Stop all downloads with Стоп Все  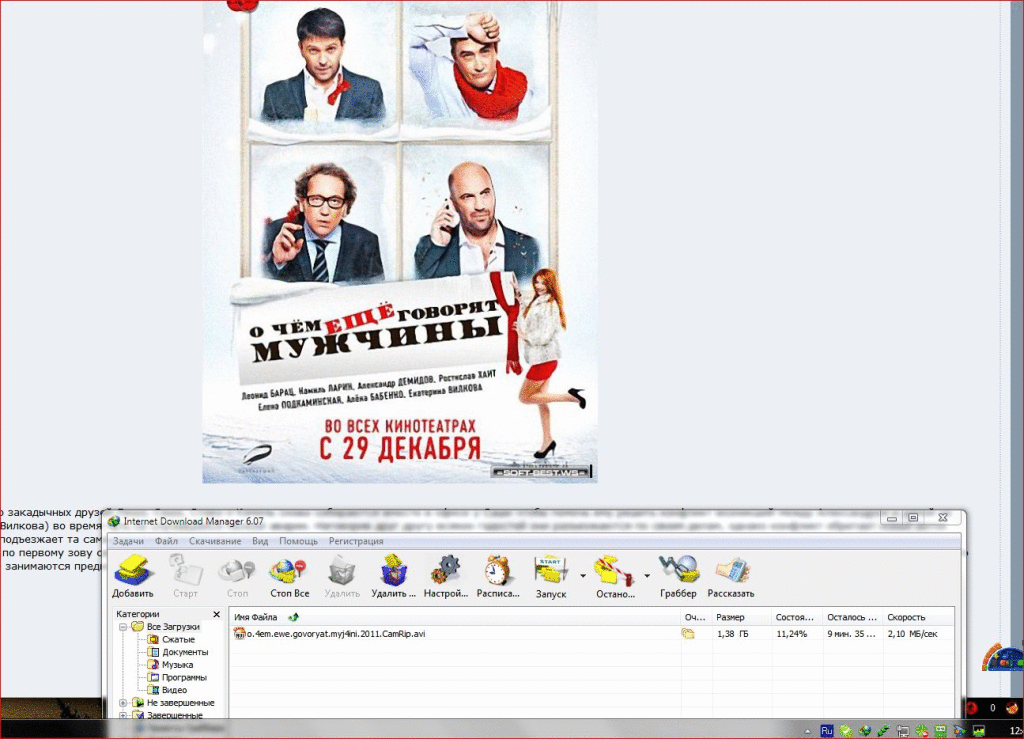point(288,570)
